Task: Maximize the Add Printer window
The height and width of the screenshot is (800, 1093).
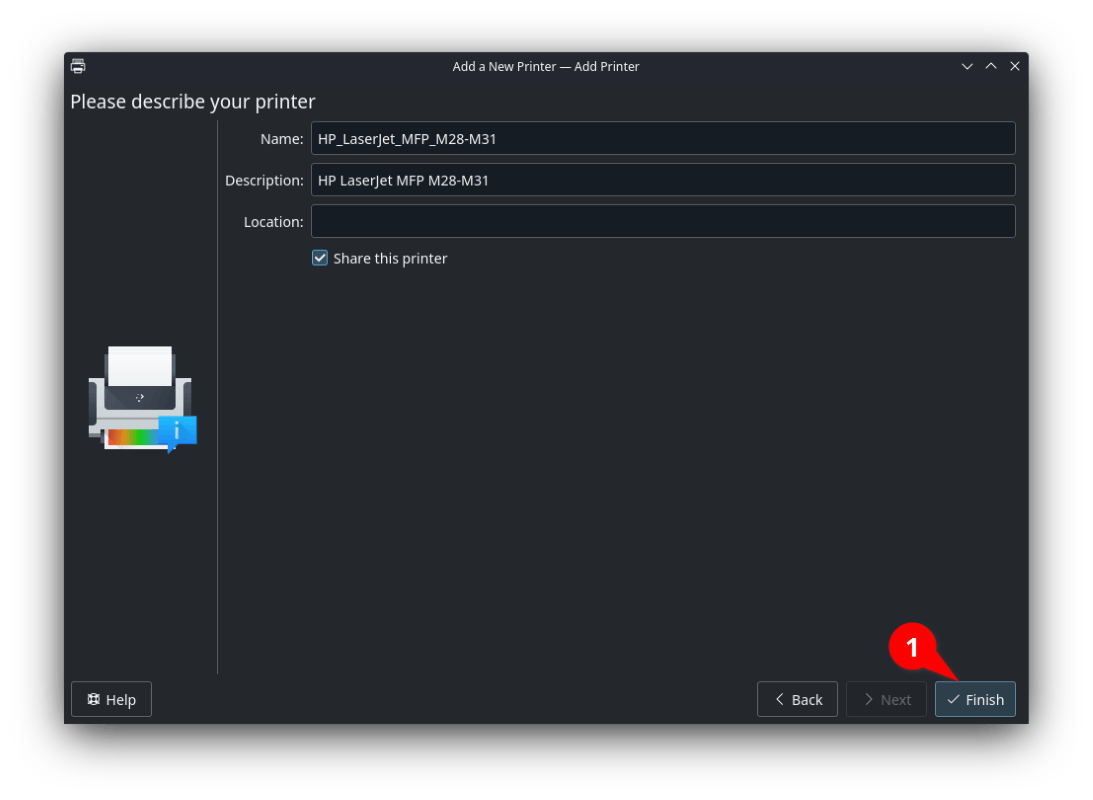Action: 991,66
